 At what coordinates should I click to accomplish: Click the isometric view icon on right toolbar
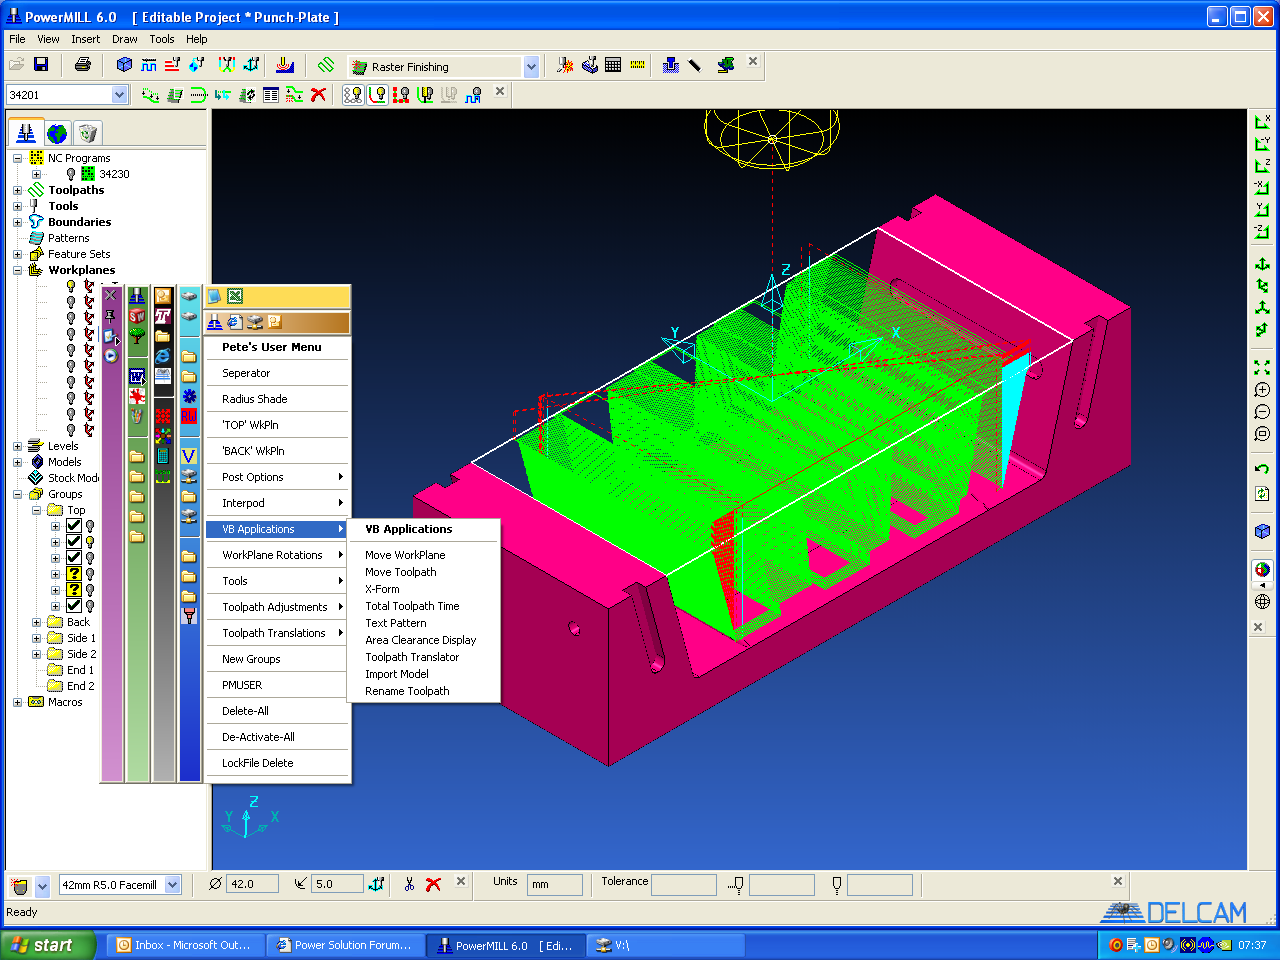pyautogui.click(x=1262, y=264)
